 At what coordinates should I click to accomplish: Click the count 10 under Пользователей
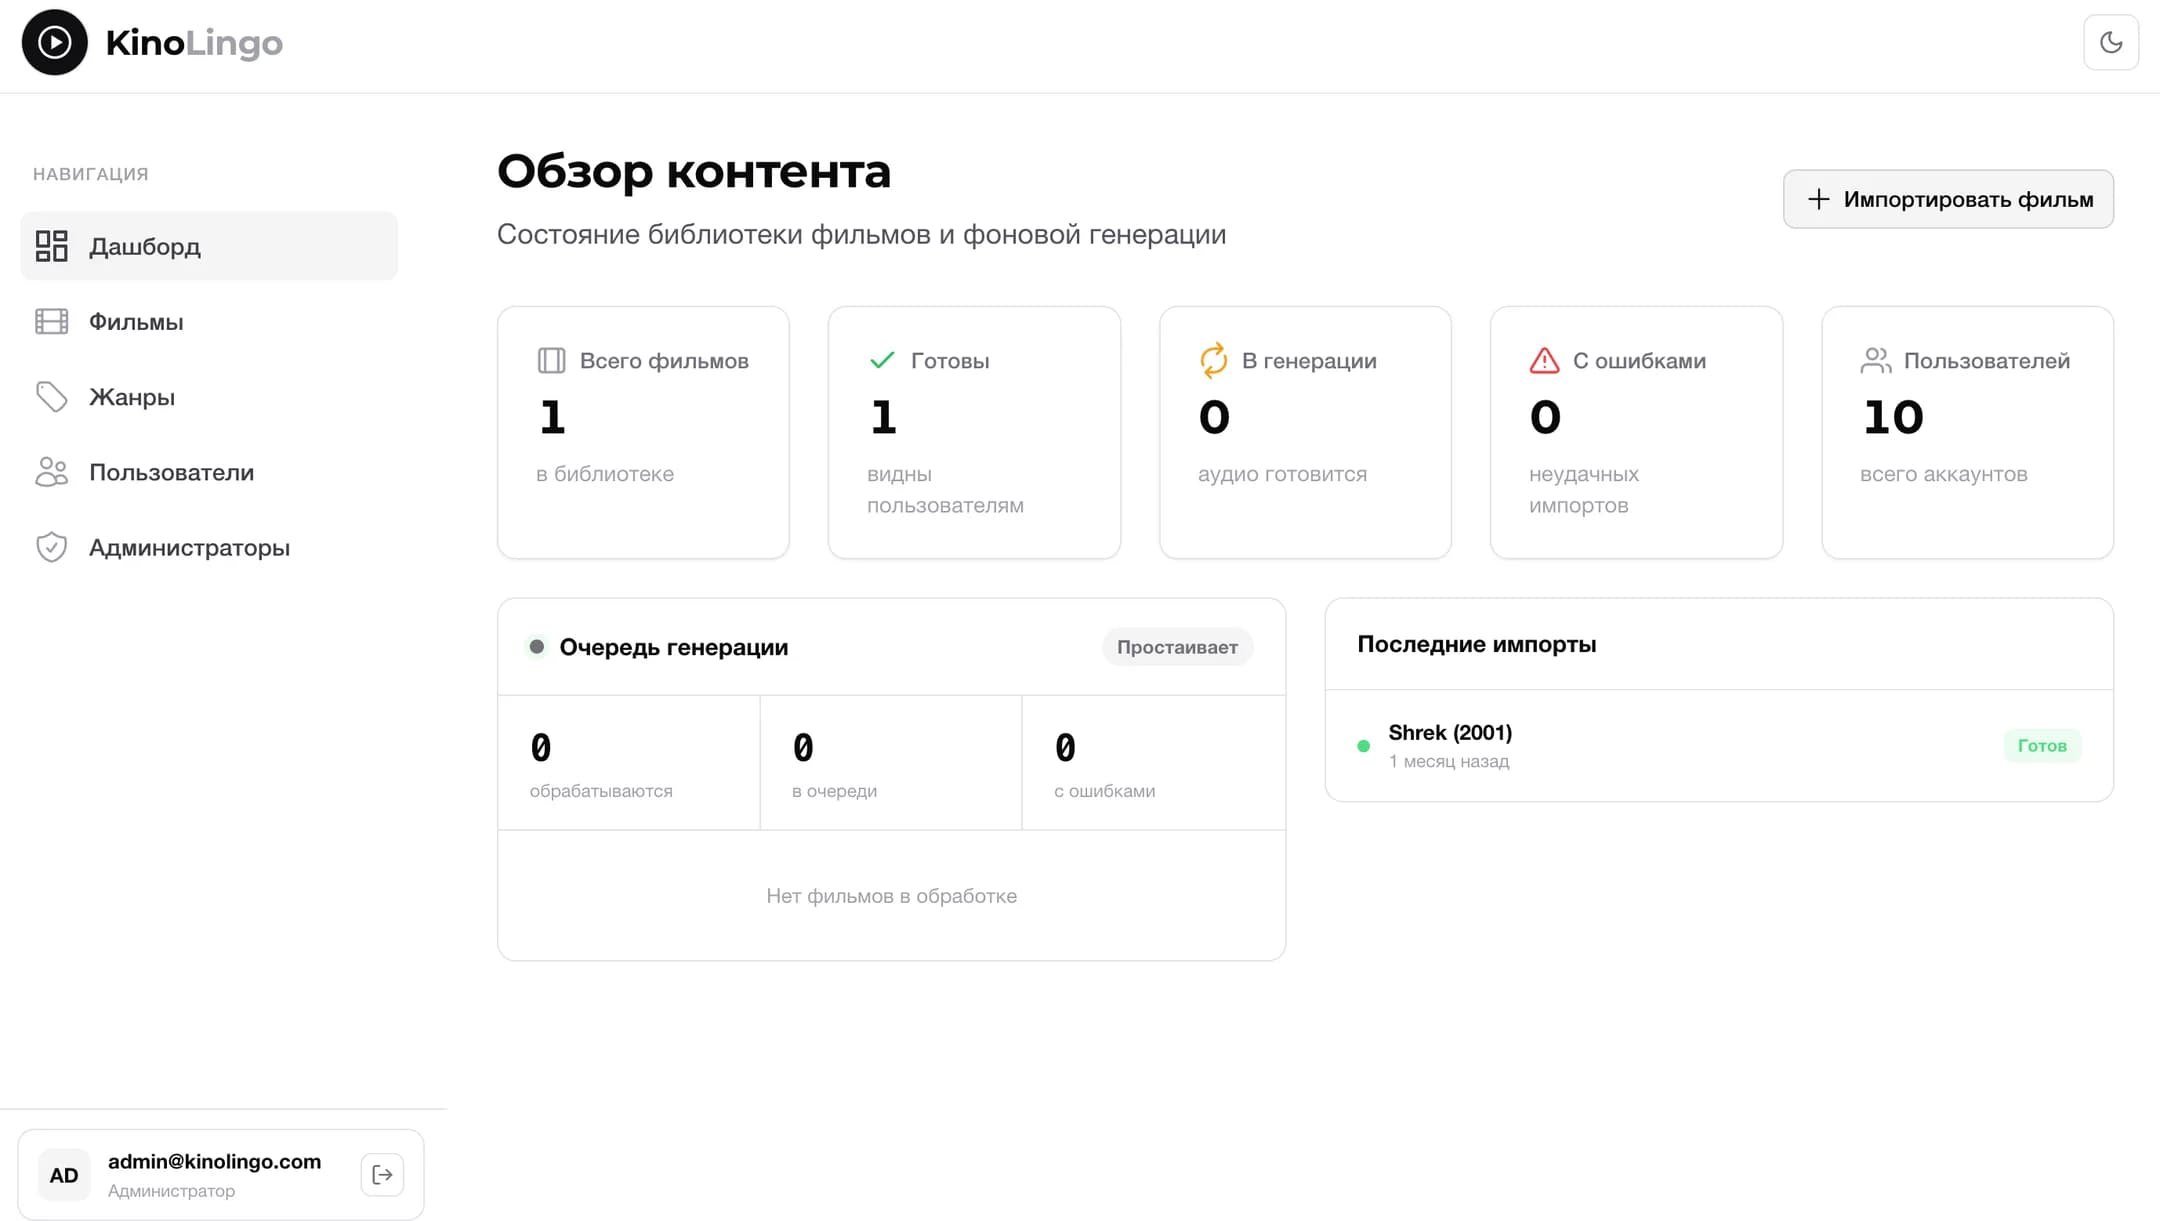1892,417
